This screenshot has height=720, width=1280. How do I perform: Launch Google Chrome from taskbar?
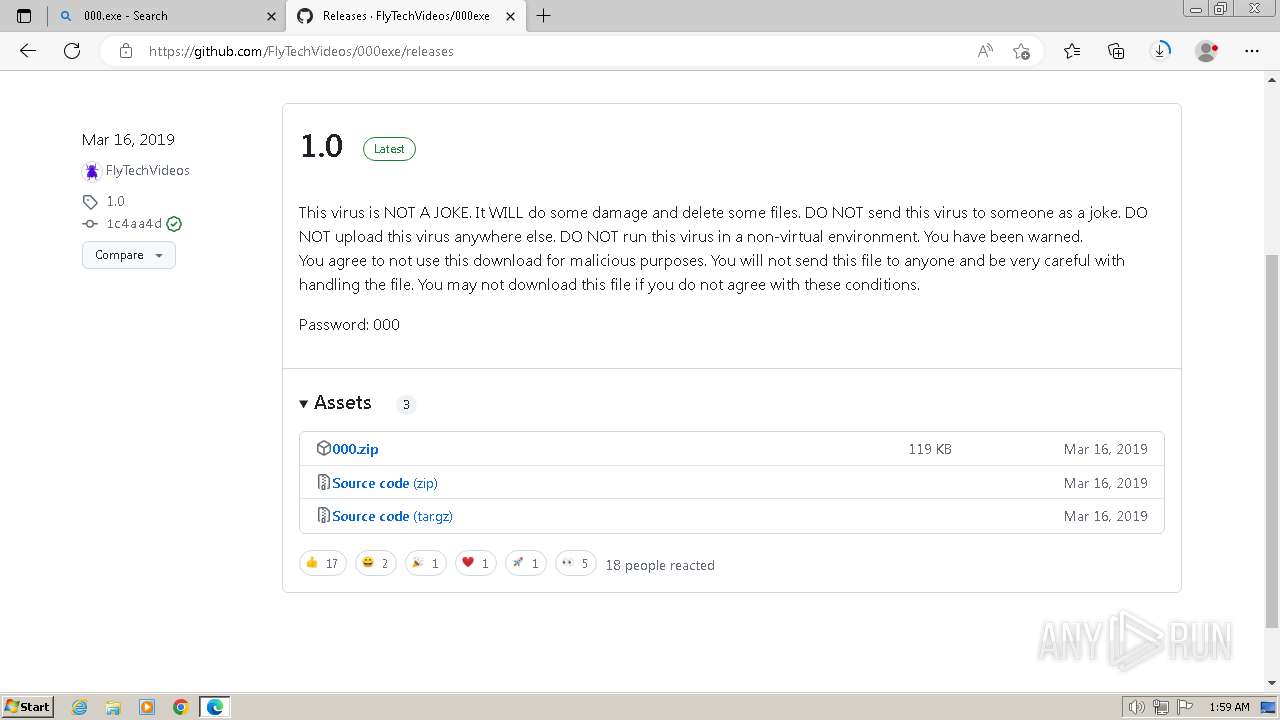tap(181, 707)
